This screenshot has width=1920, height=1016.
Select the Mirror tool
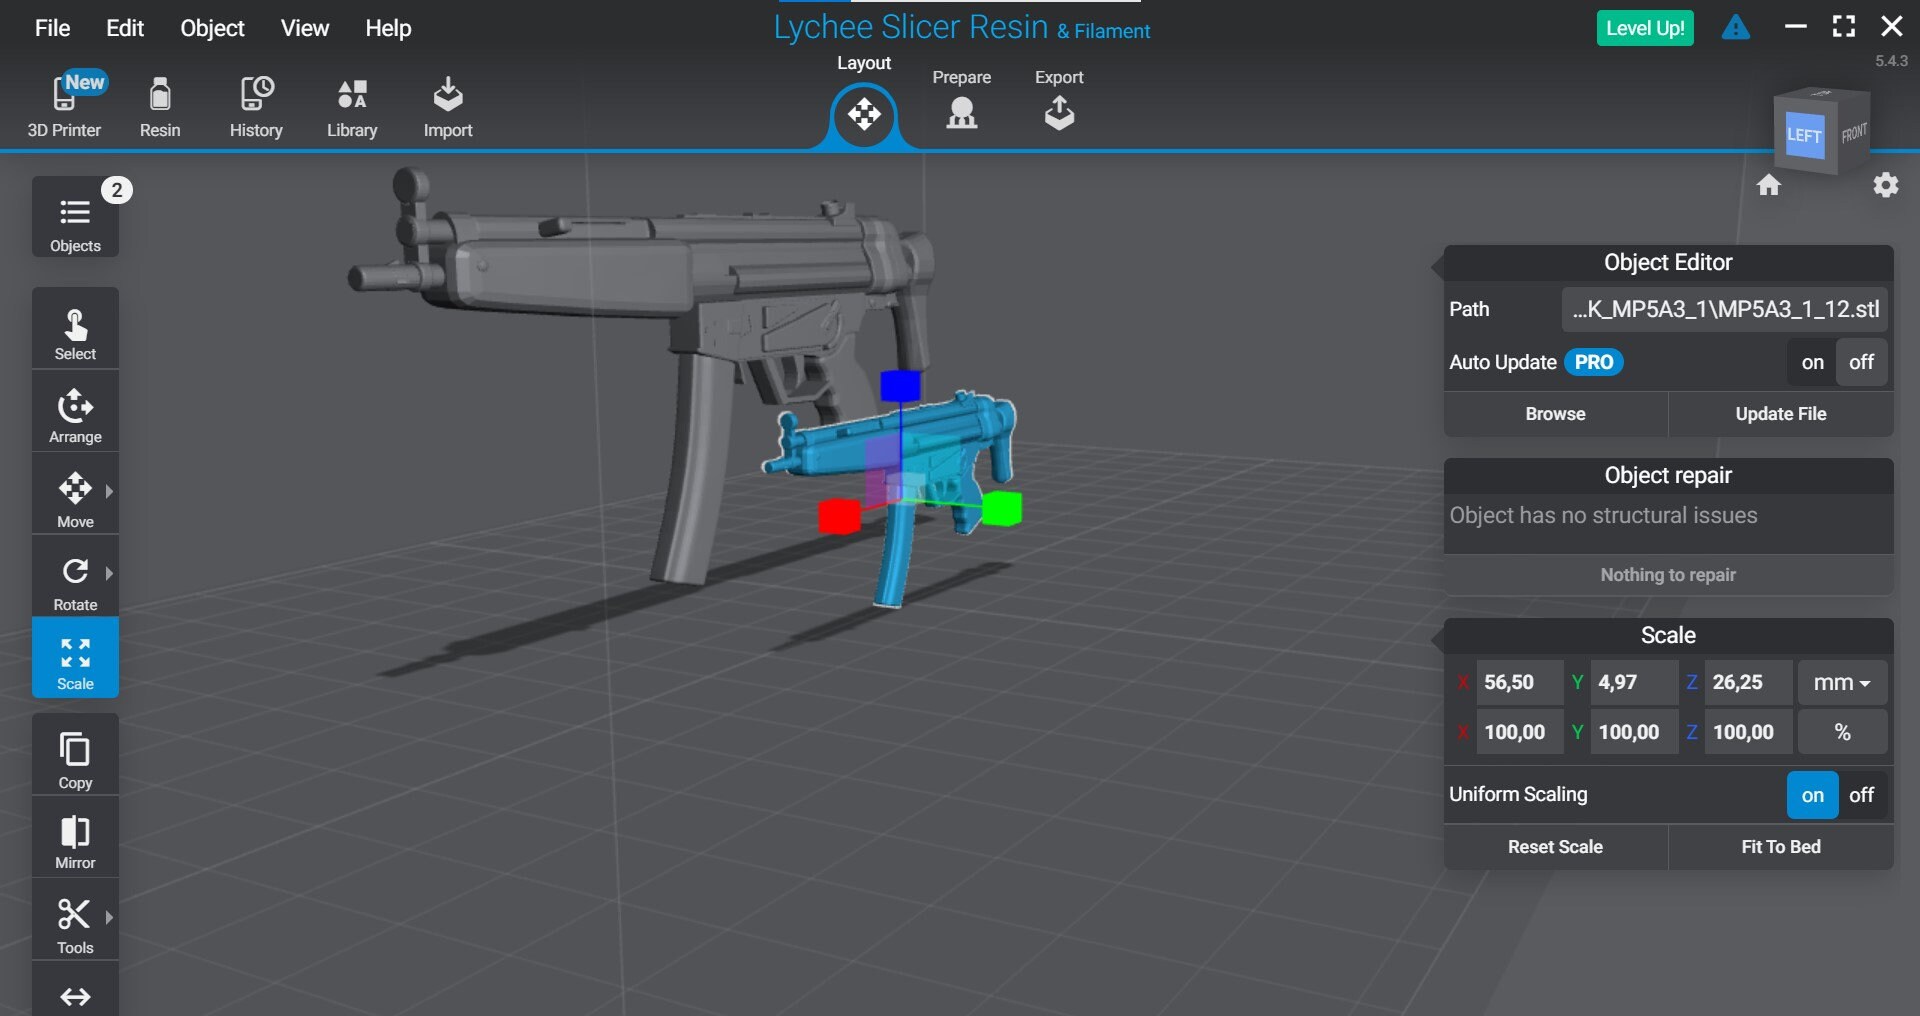(75, 837)
